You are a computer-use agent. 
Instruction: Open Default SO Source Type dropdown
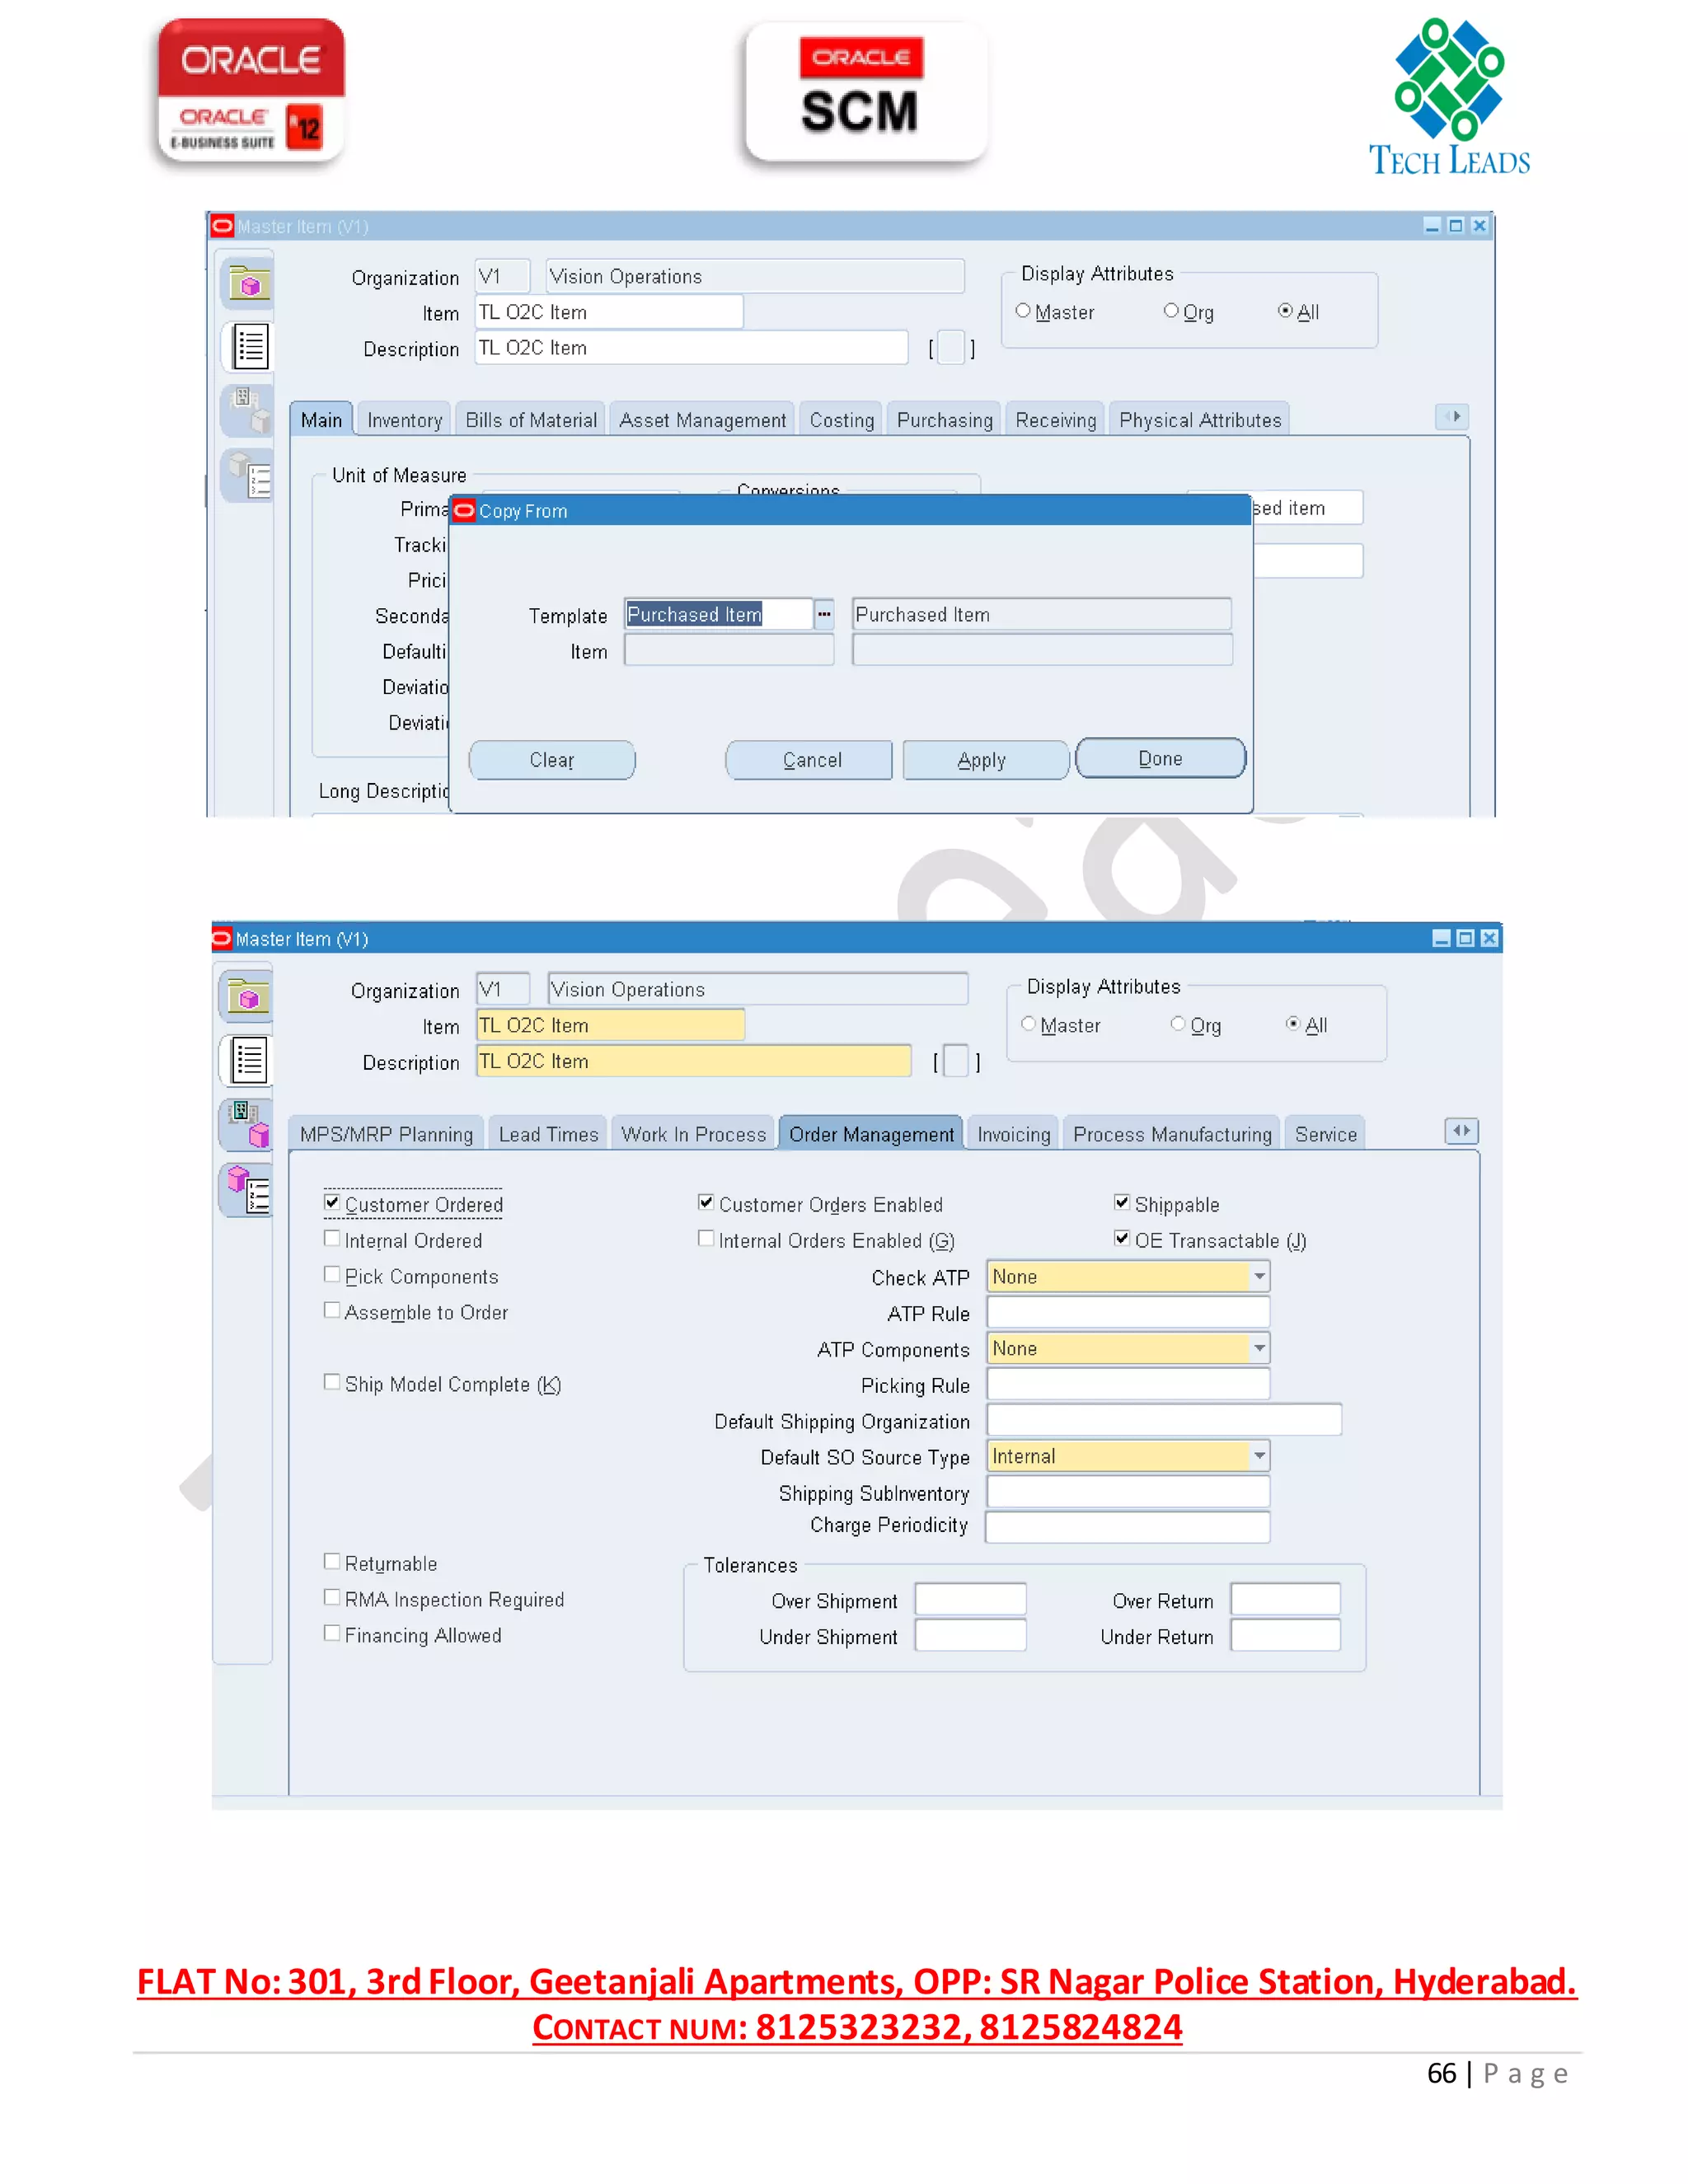(x=1259, y=1456)
